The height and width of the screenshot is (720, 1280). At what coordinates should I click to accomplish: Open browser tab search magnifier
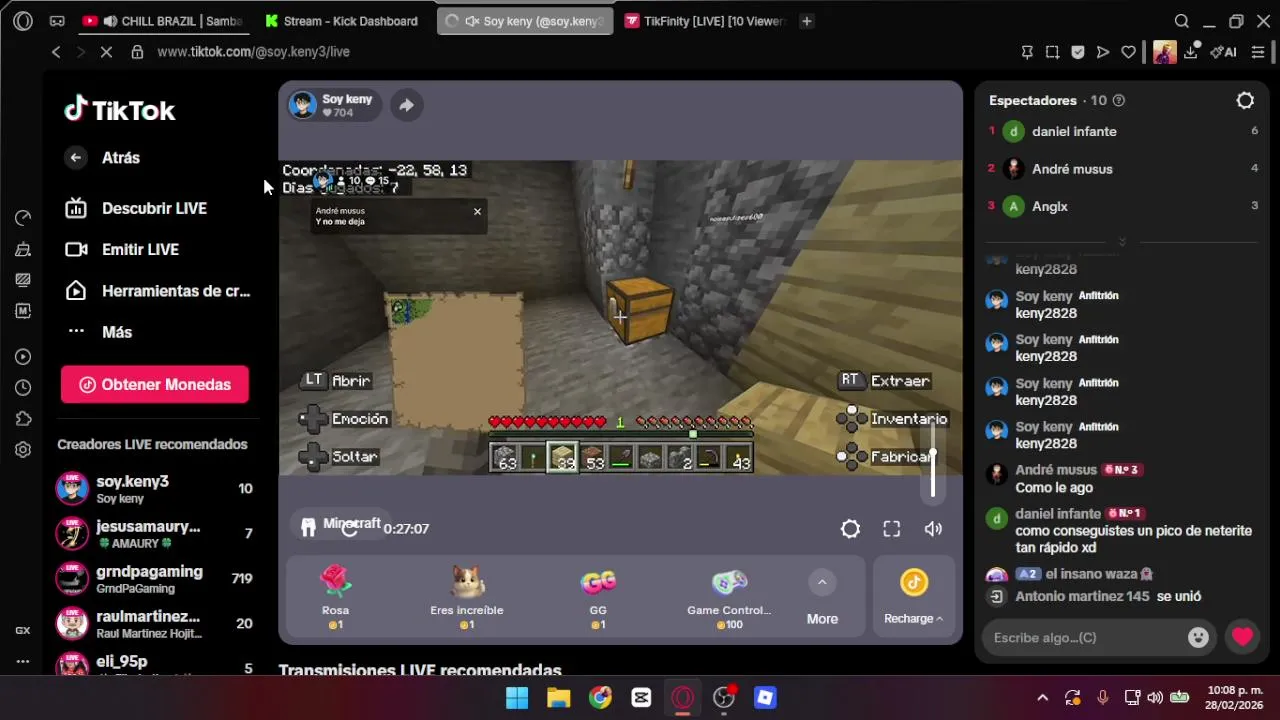tap(1181, 21)
